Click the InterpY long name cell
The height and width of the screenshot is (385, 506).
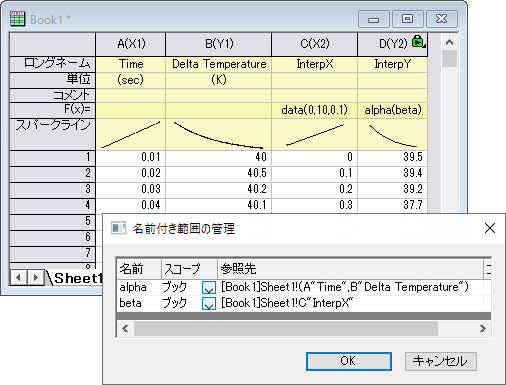tap(393, 64)
